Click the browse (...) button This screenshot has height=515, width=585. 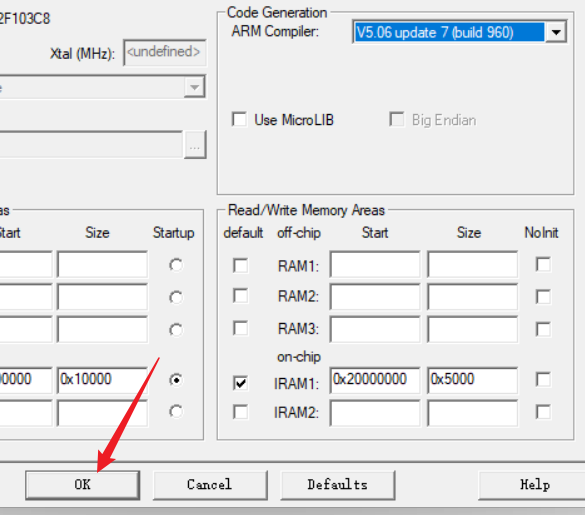point(195,145)
